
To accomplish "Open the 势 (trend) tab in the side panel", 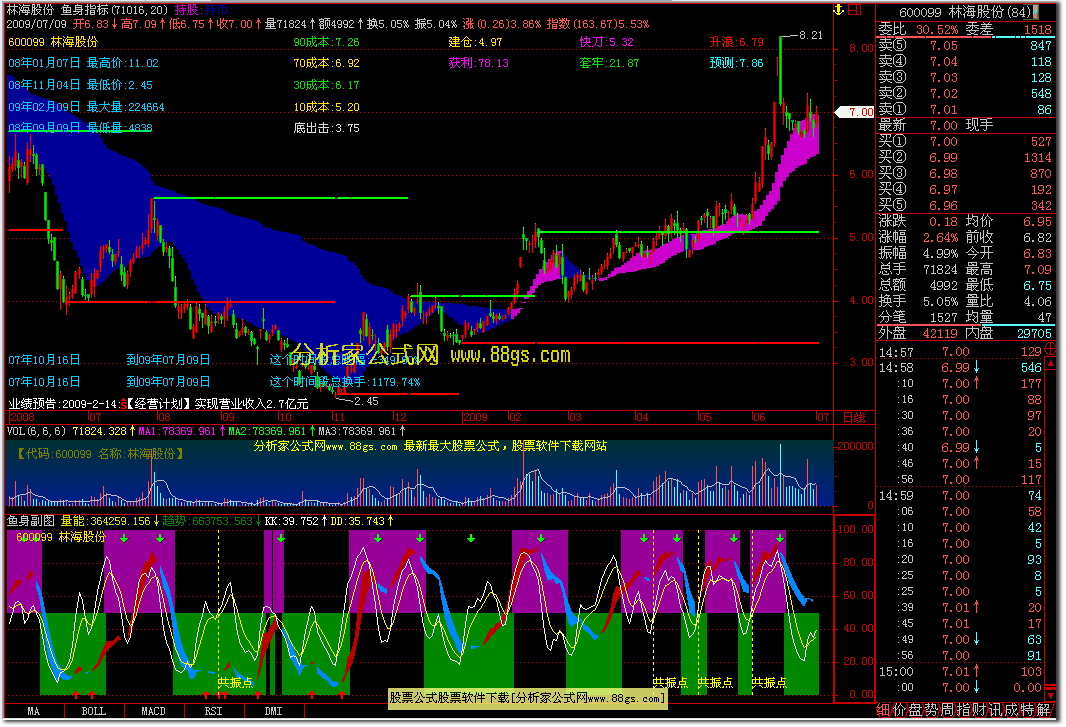I will (x=931, y=710).
